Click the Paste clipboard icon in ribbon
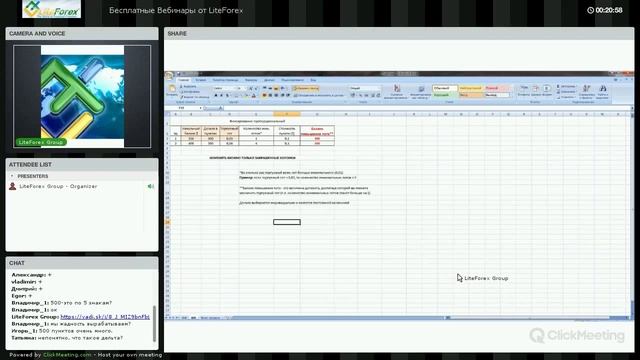This screenshot has height=360, width=640. [172, 89]
